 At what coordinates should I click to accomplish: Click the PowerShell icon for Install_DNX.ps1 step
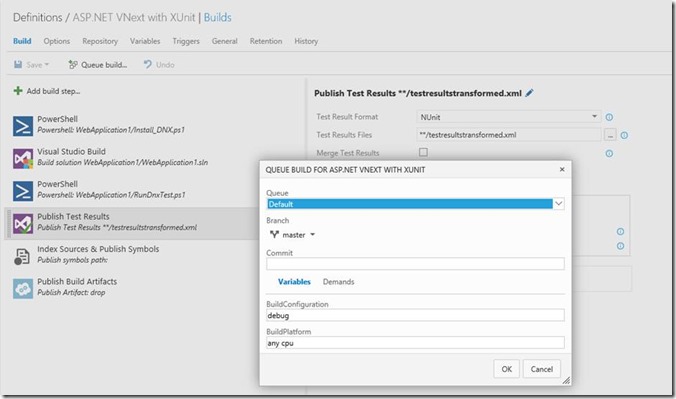click(23, 126)
